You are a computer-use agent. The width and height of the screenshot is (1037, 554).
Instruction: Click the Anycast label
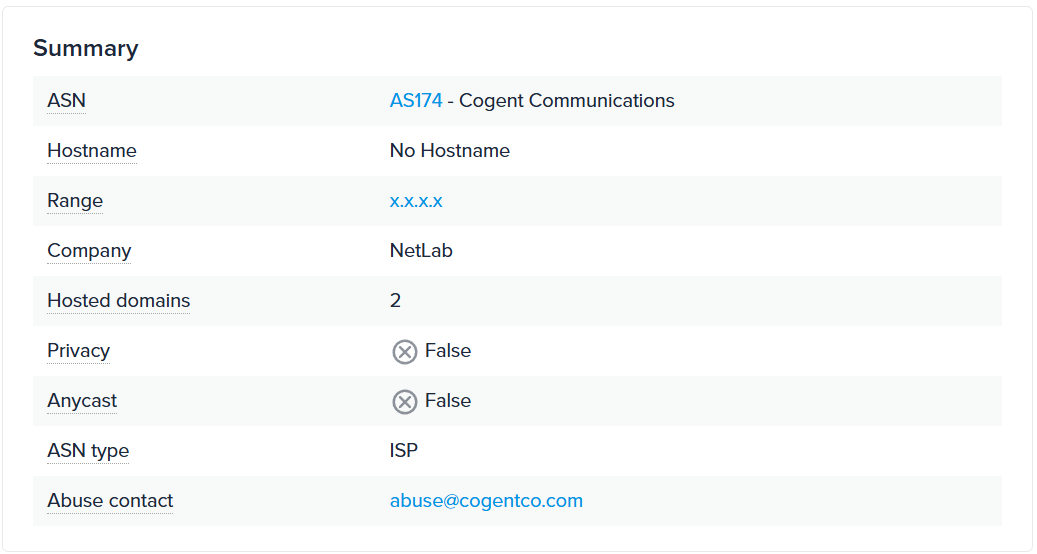(82, 401)
